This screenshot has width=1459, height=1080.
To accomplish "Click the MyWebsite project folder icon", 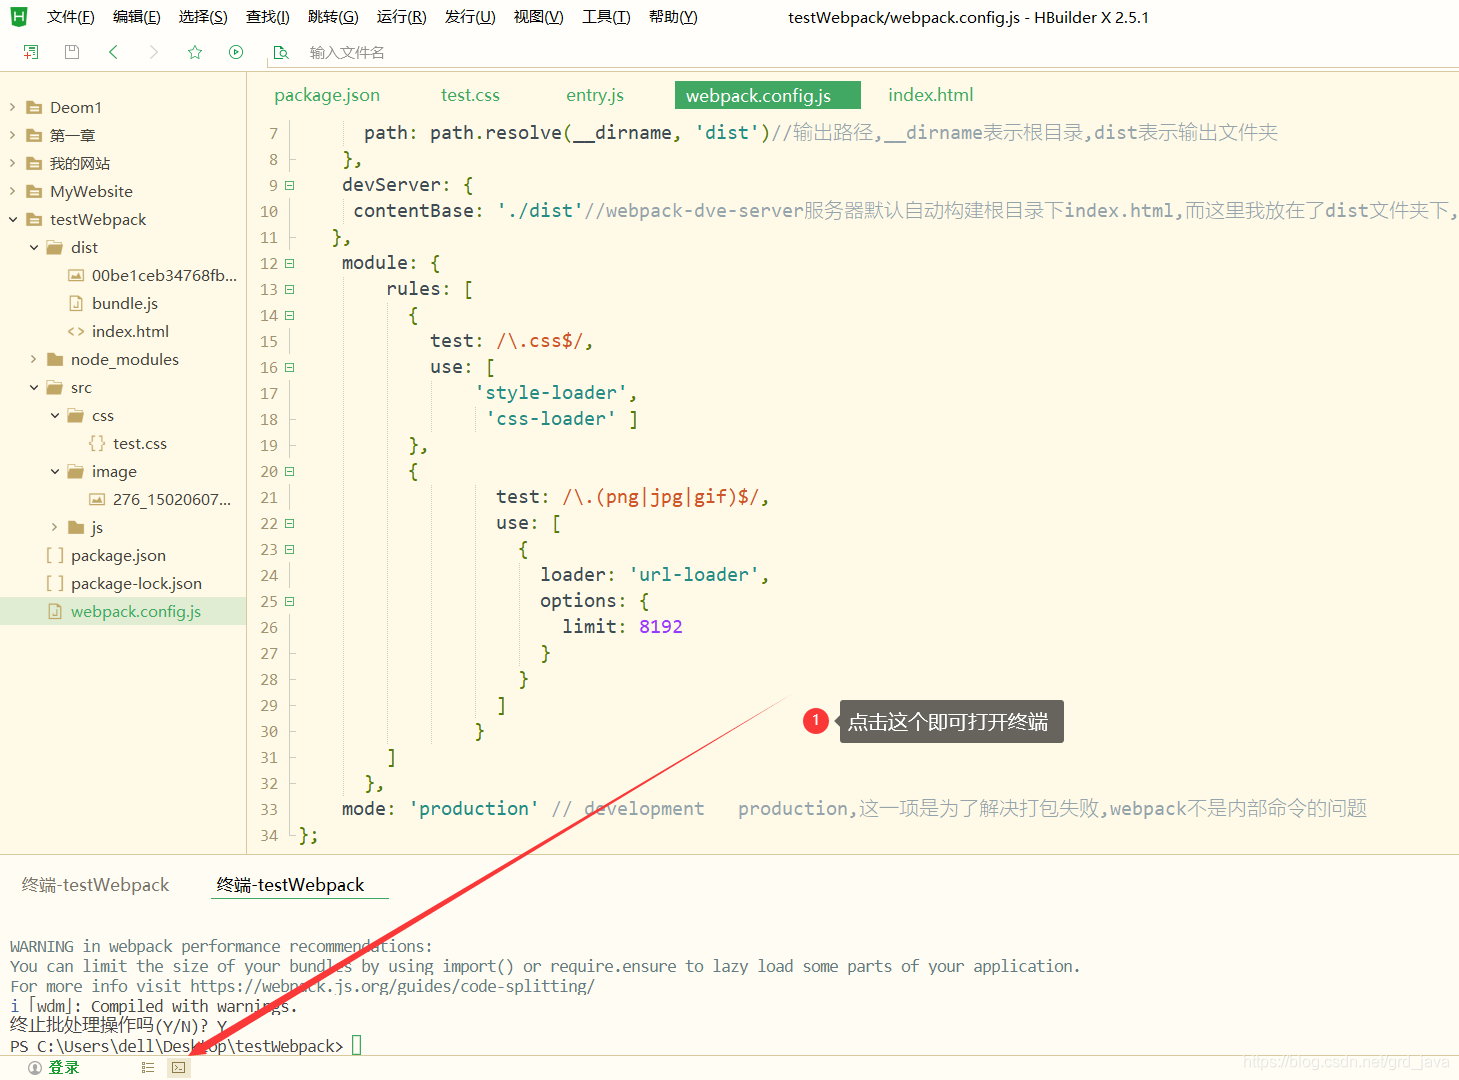I will click(x=34, y=191).
